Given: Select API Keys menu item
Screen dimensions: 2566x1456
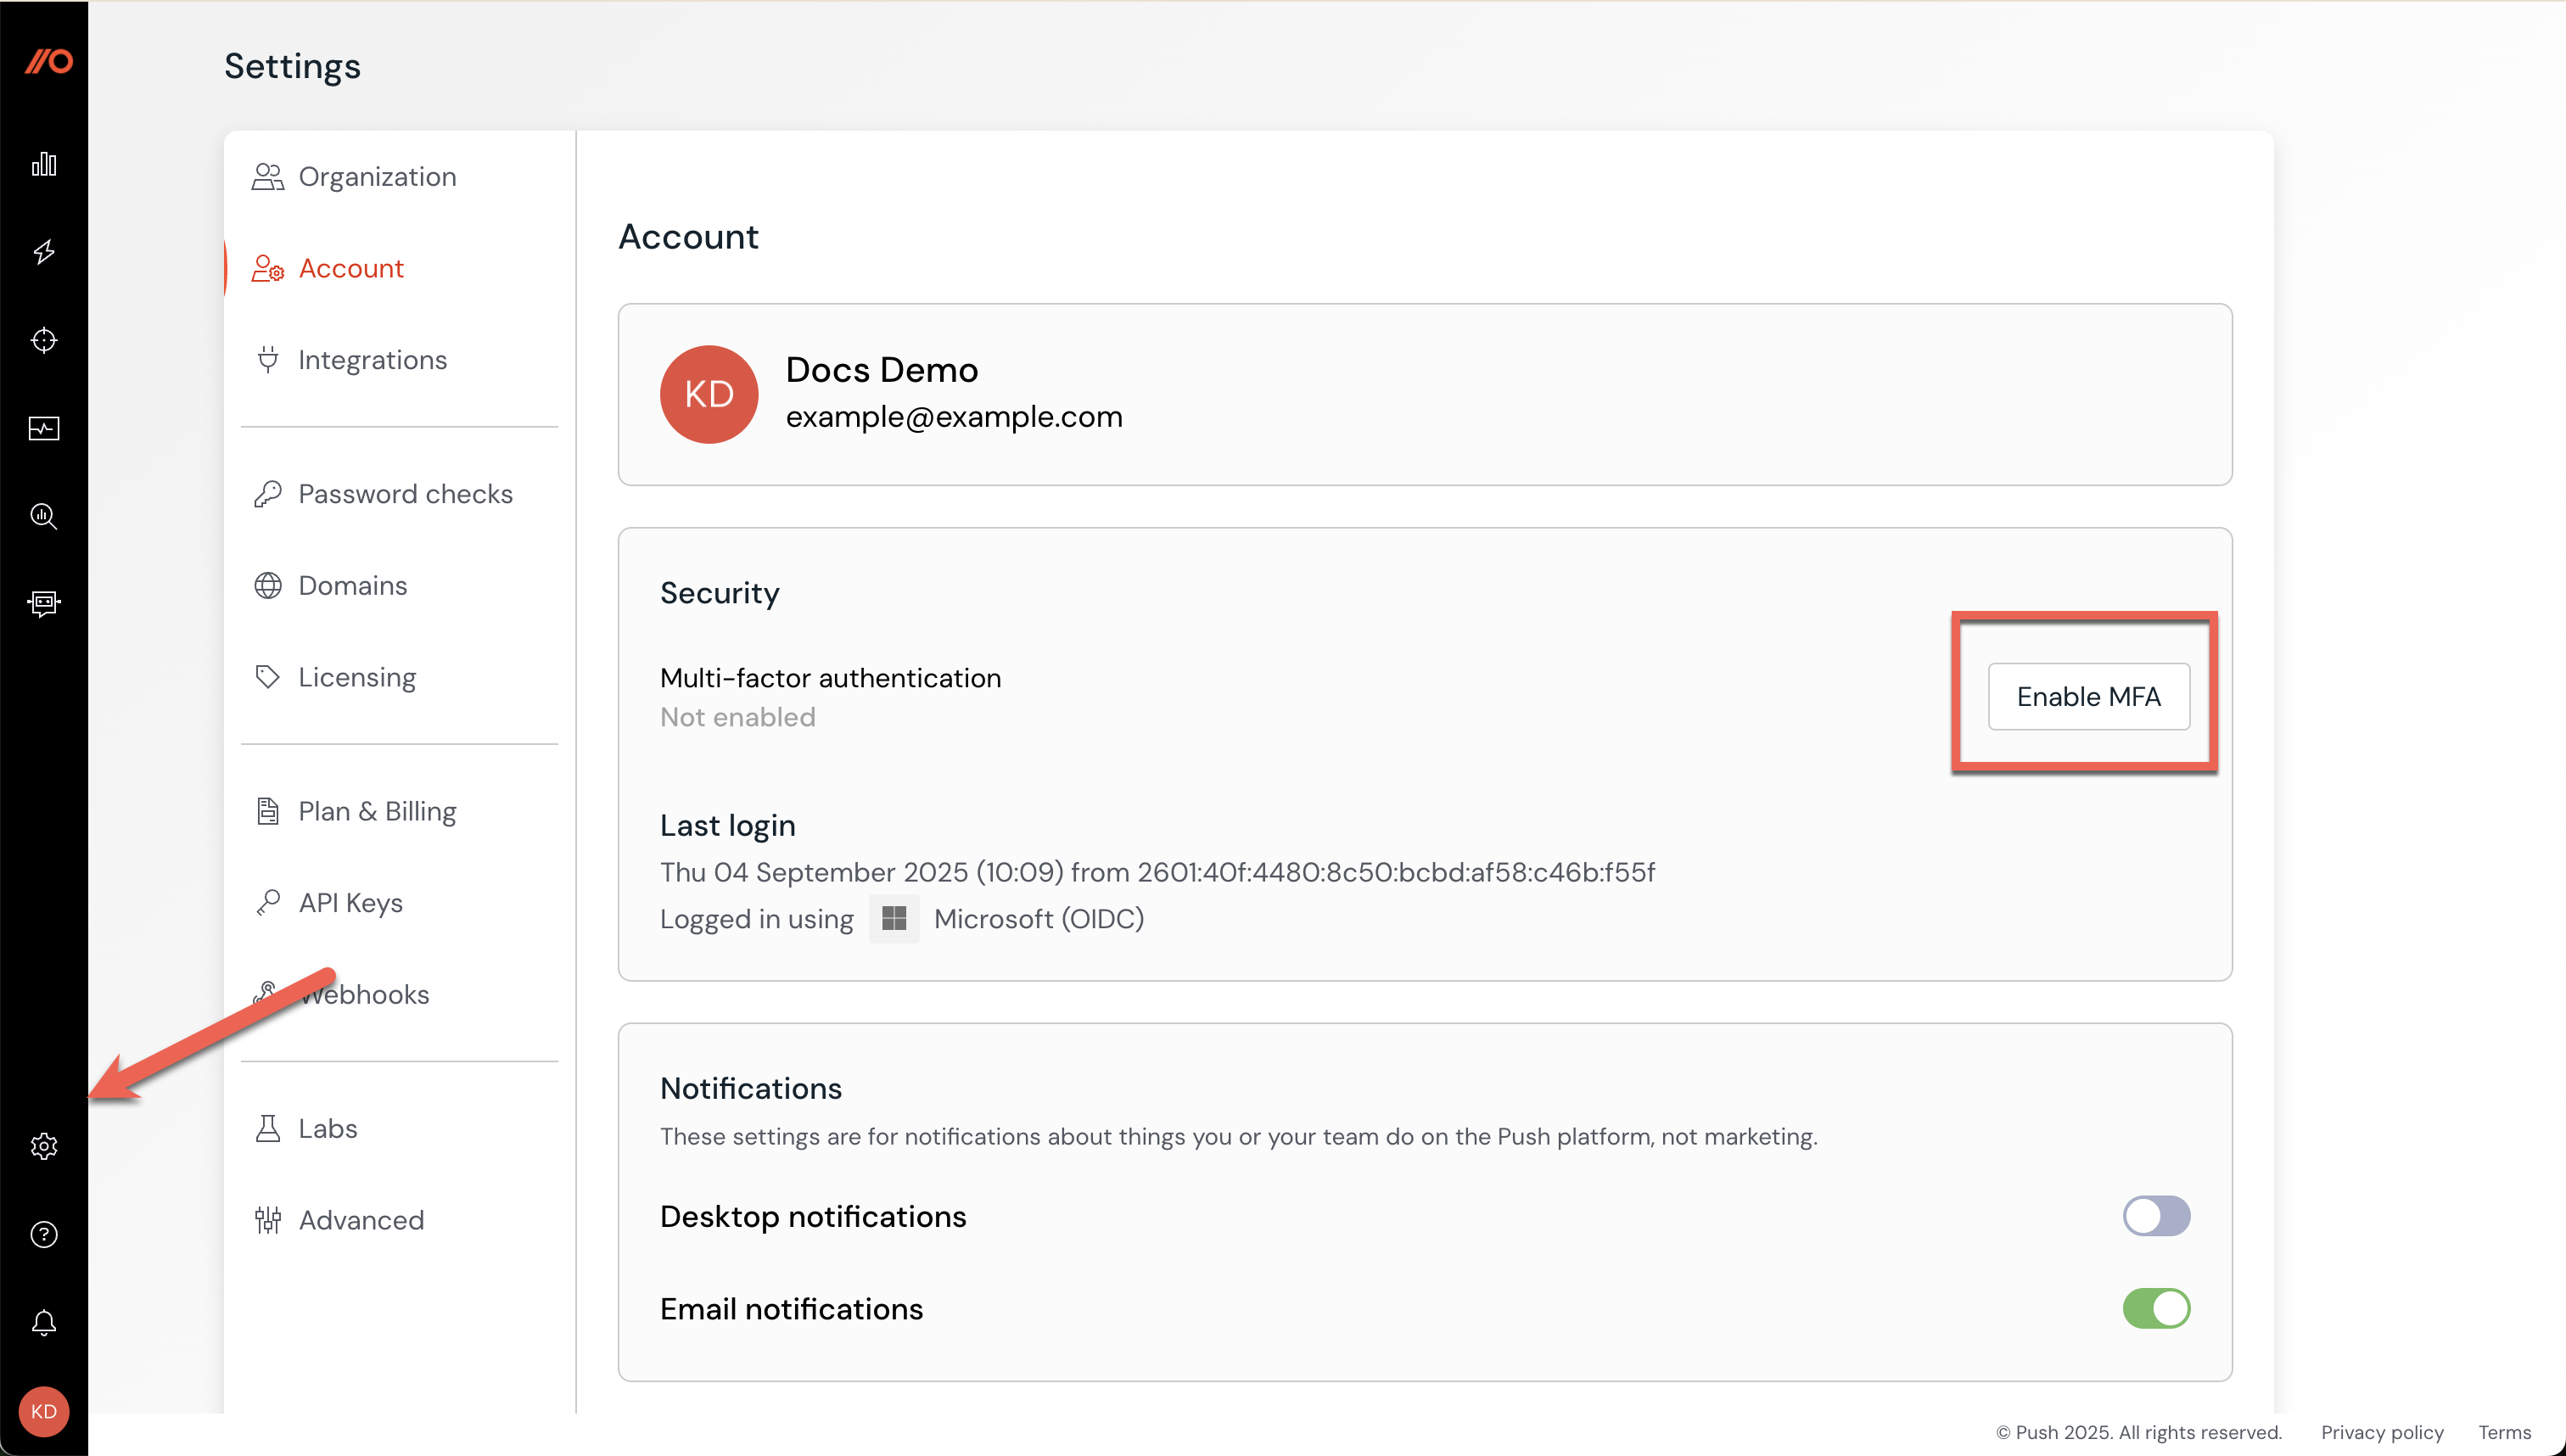Looking at the screenshot, I should pyautogui.click(x=350, y=903).
